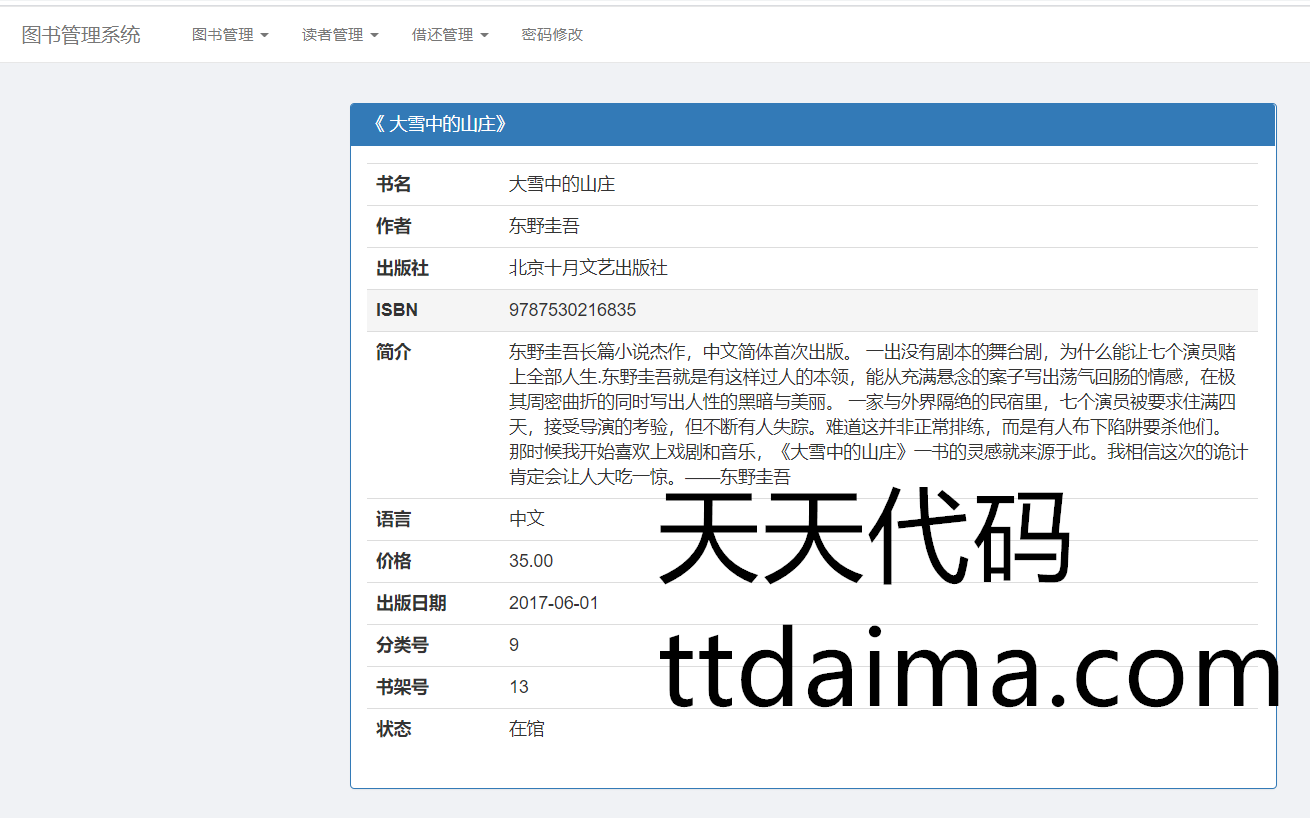The width and height of the screenshot is (1310, 818).
Task: Select the book name value 大雪中的山庄
Action: click(x=562, y=185)
